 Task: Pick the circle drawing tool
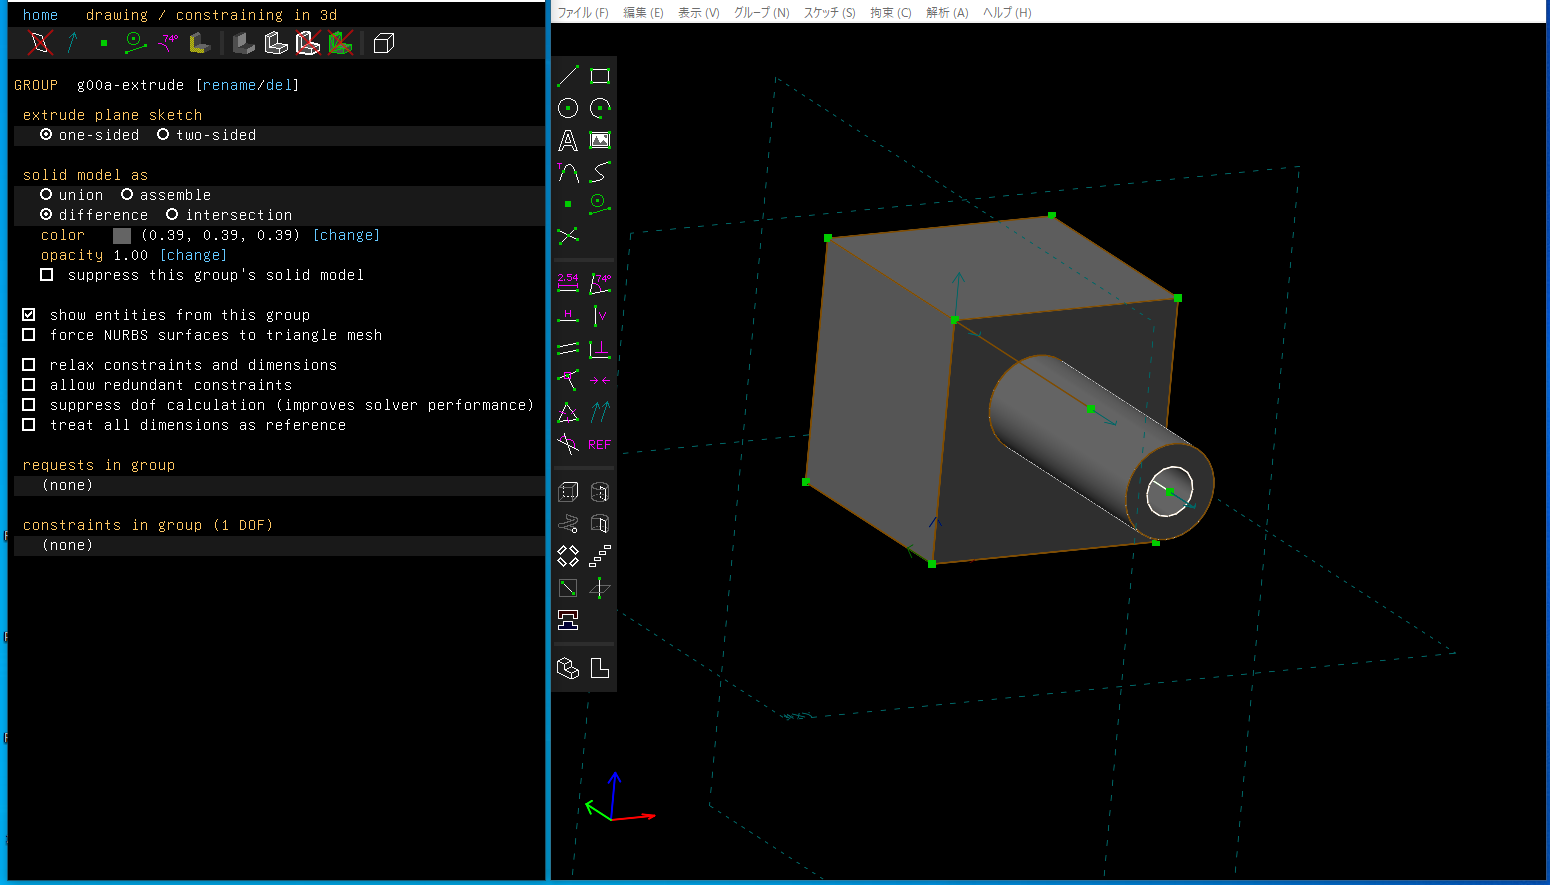[x=568, y=108]
